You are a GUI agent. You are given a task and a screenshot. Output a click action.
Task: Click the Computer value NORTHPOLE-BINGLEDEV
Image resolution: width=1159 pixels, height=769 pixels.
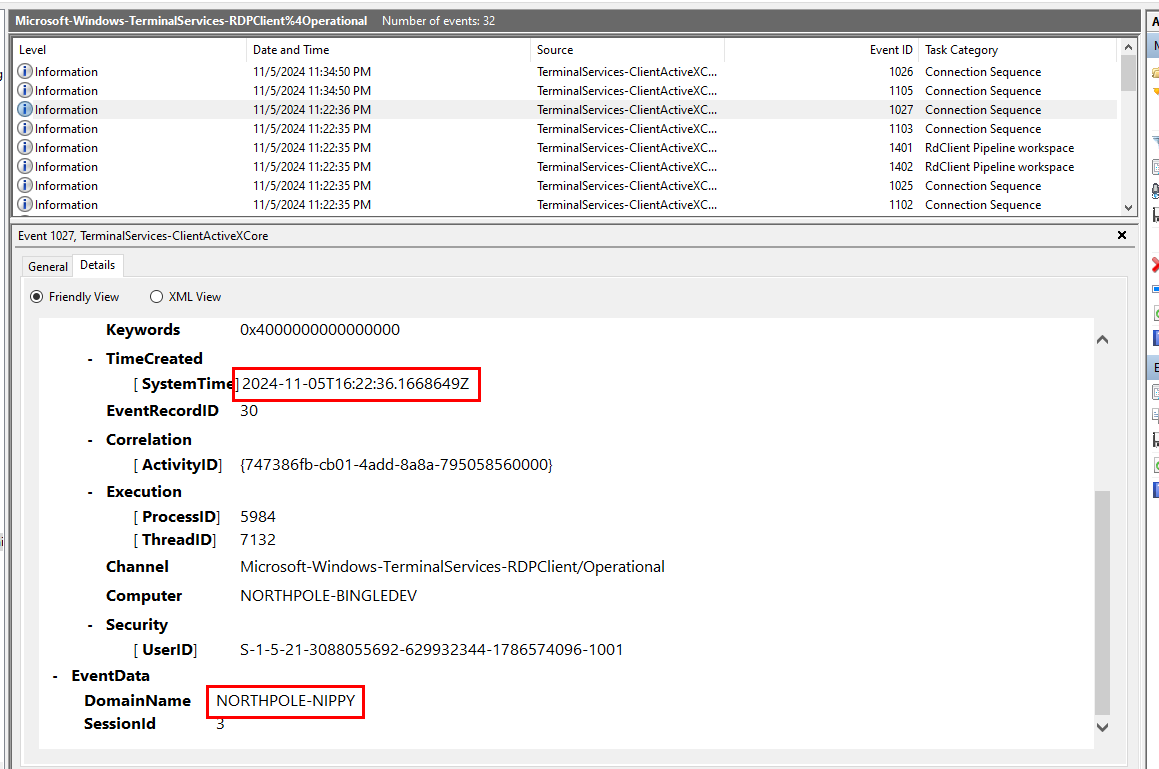328,596
